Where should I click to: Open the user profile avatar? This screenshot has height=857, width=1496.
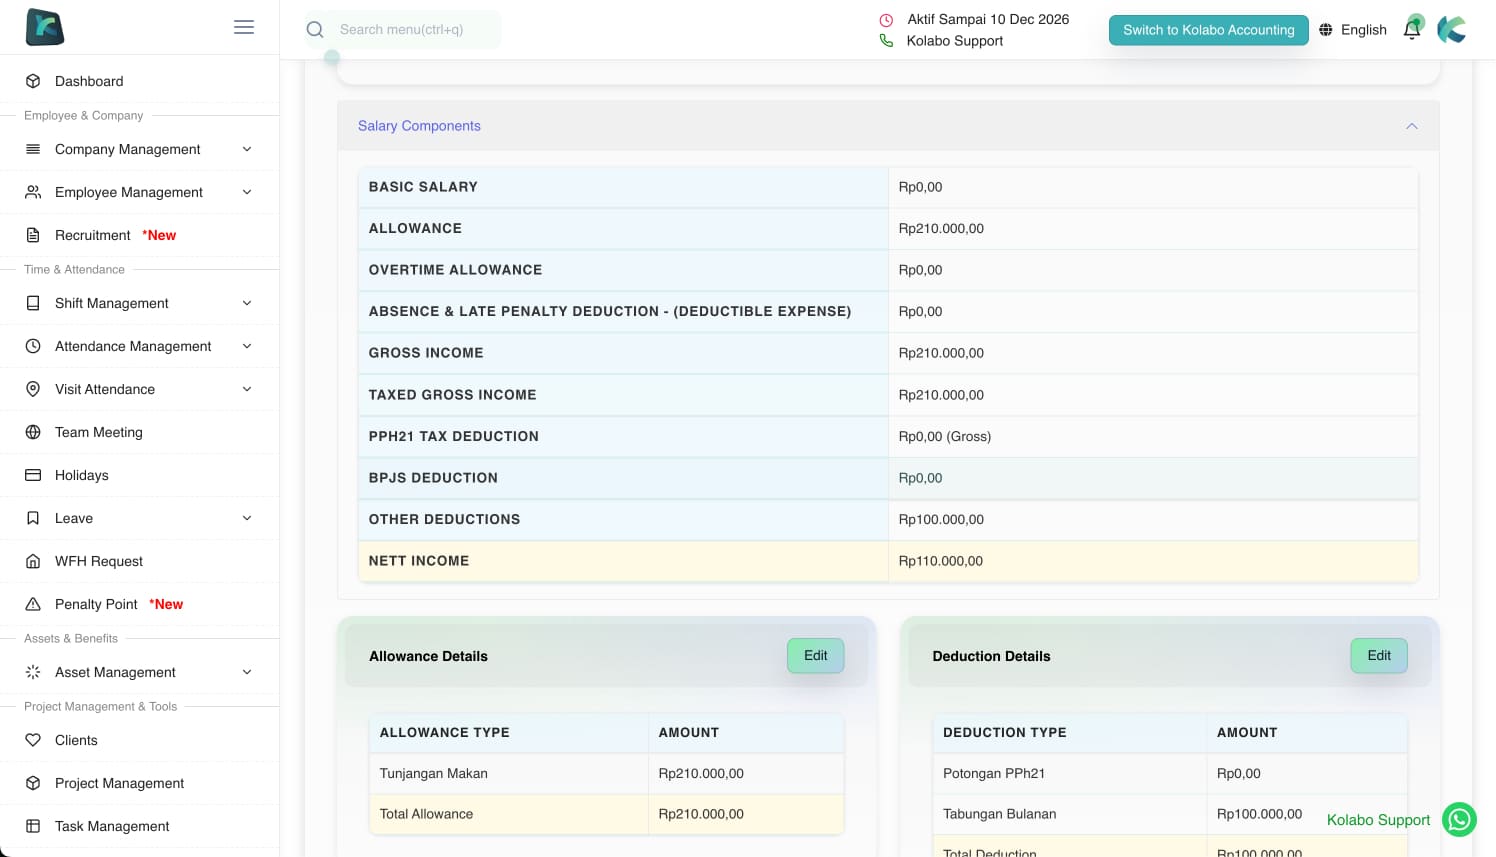1452,30
